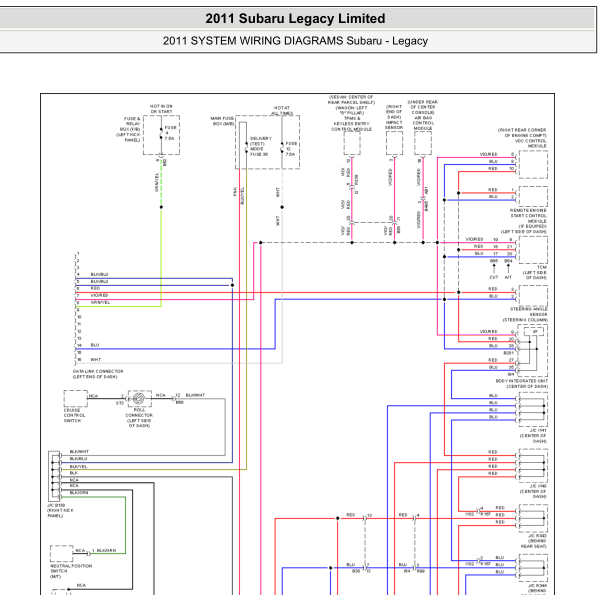Click the "DATA LINK CONNECTOR" label
Screen dimensions: 599x595
[98, 371]
